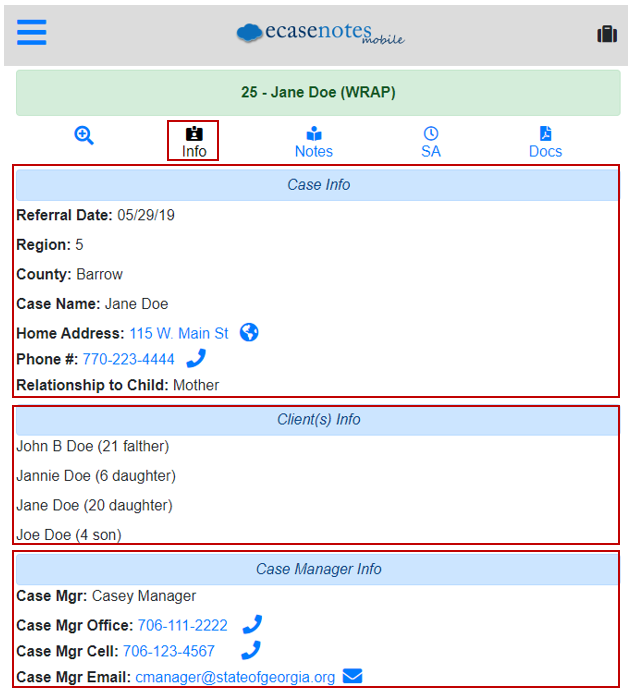The height and width of the screenshot is (696, 633).
Task: Click the County value Barrow
Action: [x=99, y=274]
